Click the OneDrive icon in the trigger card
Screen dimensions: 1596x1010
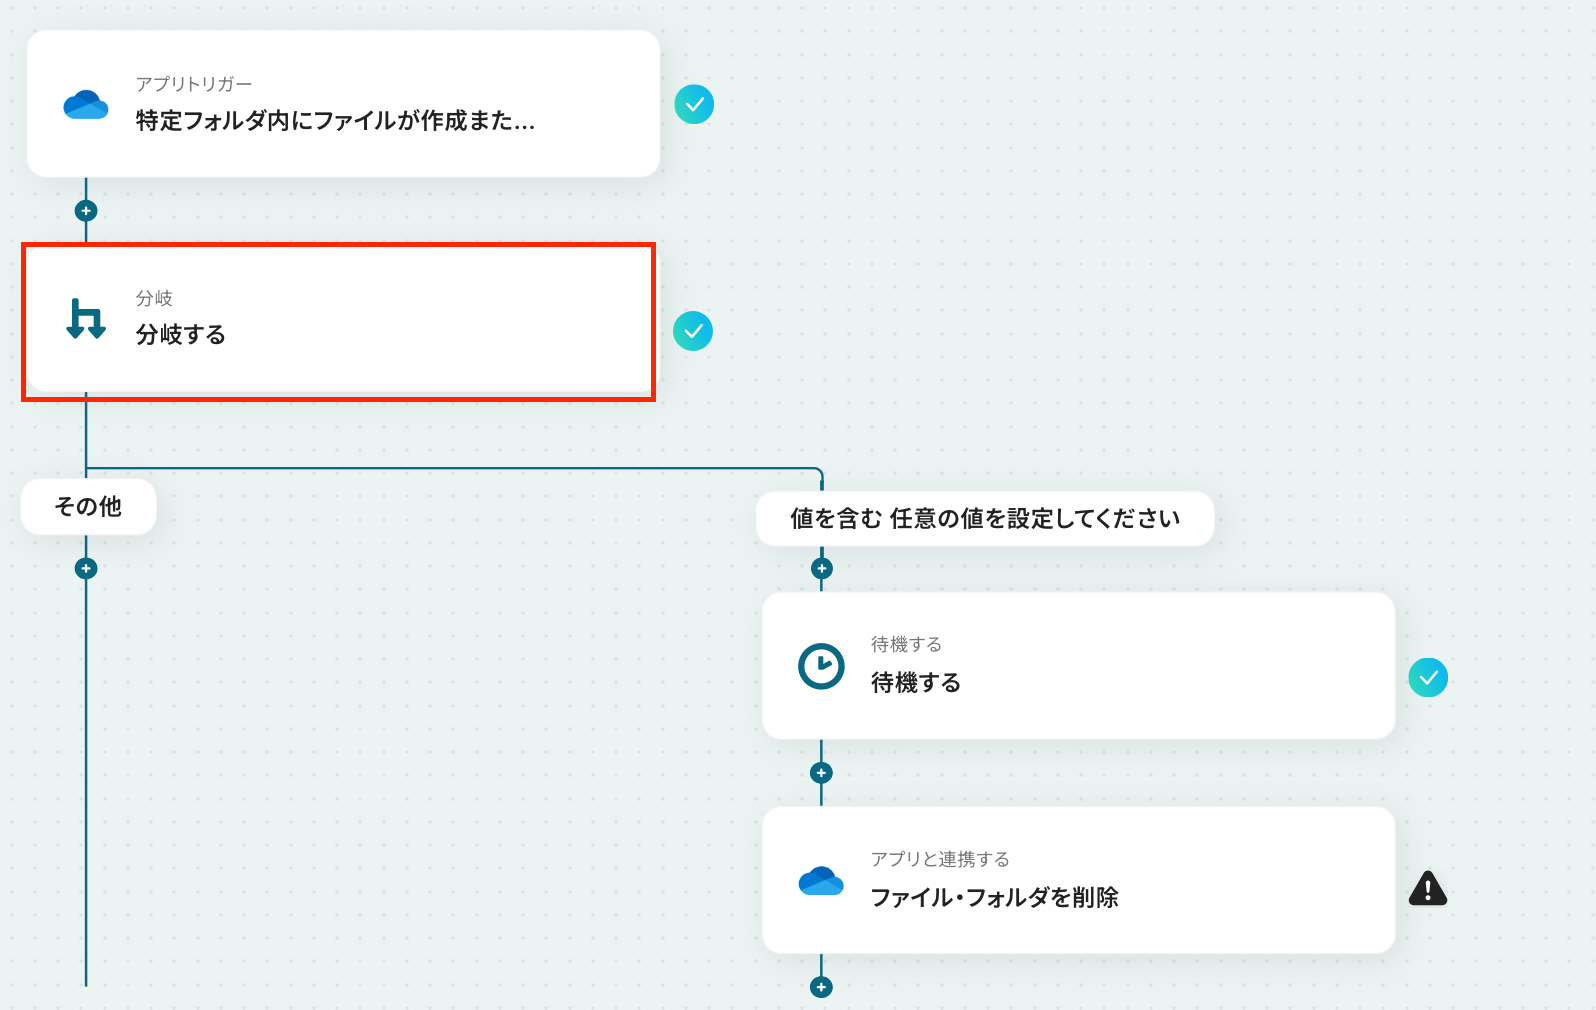point(86,105)
